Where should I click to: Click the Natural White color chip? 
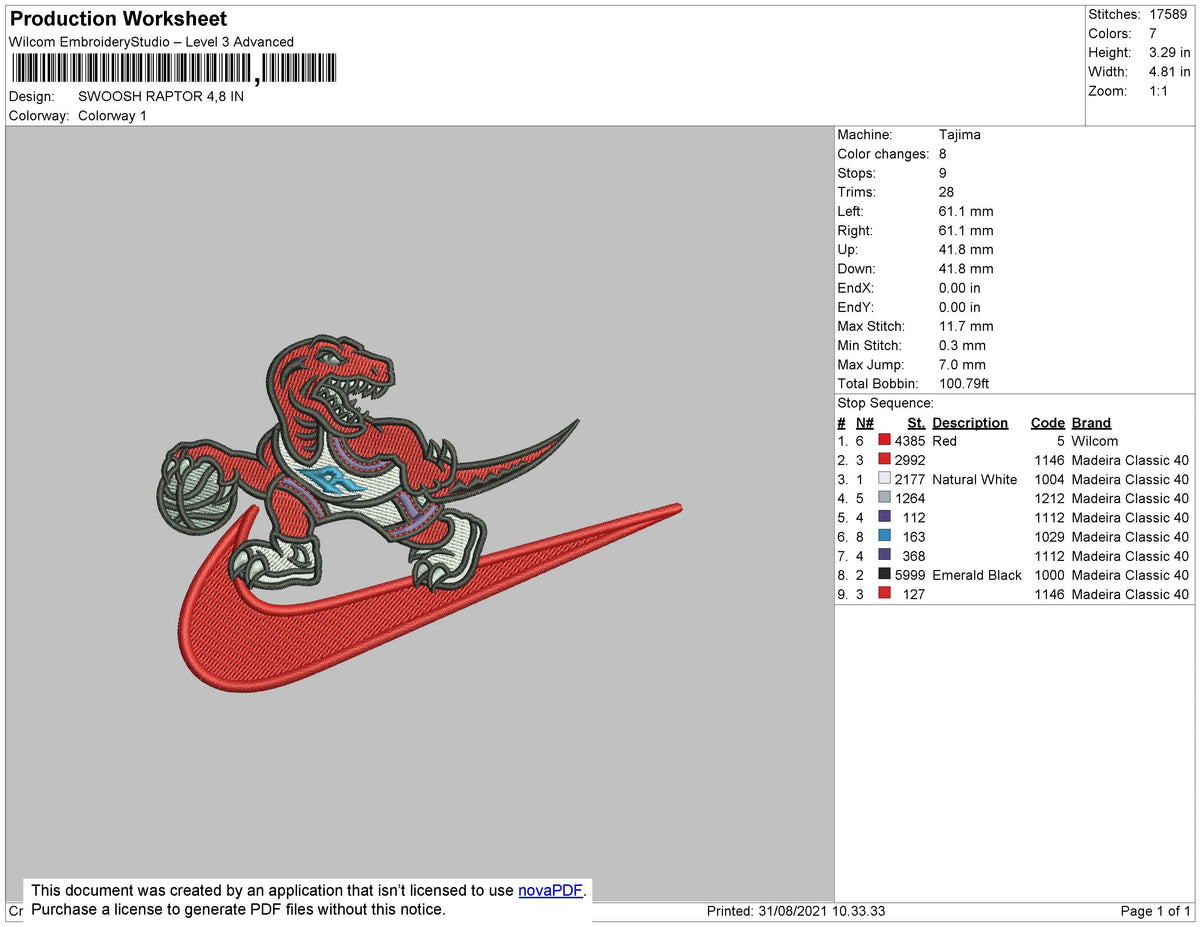(884, 478)
